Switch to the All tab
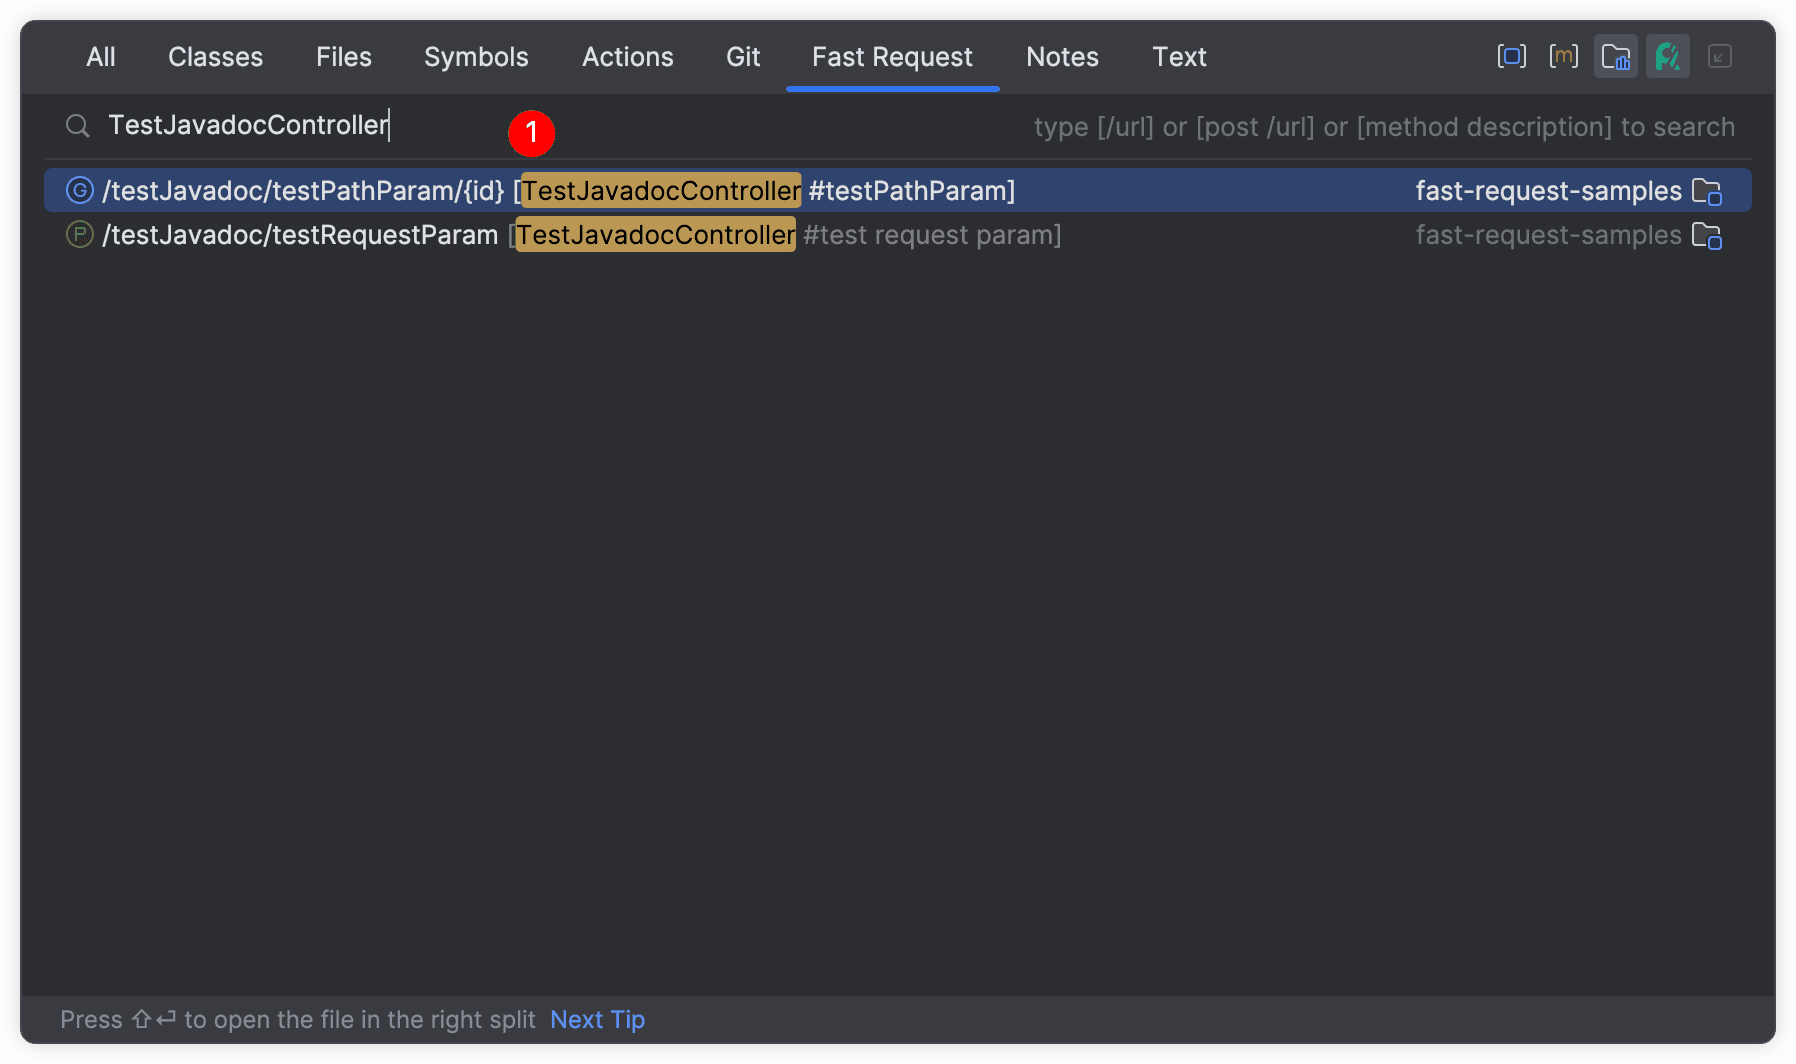 click(101, 57)
